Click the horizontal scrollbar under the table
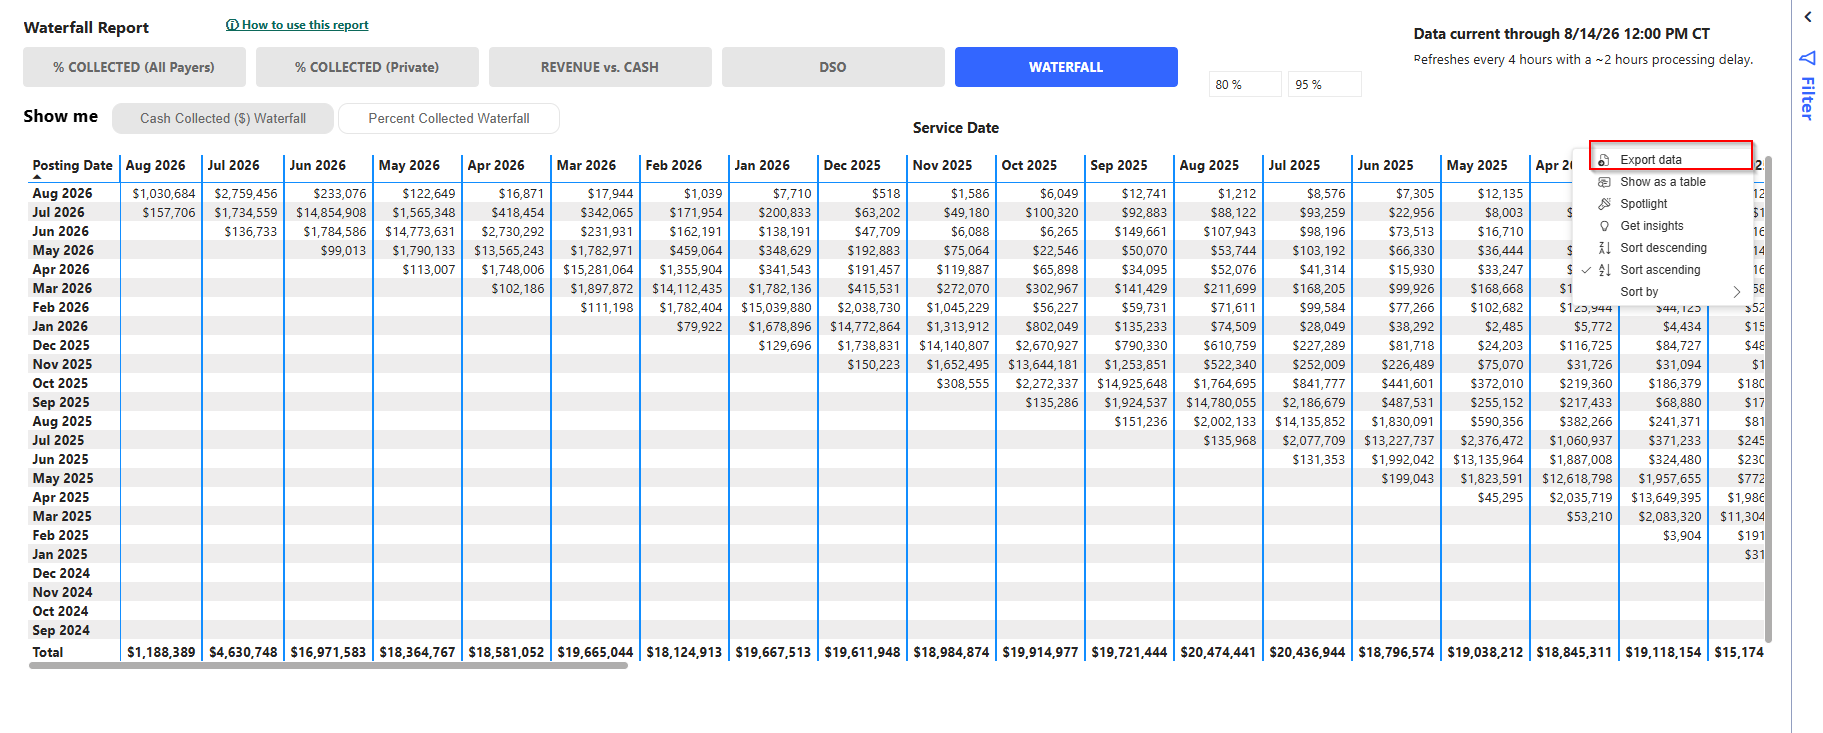 [x=328, y=665]
